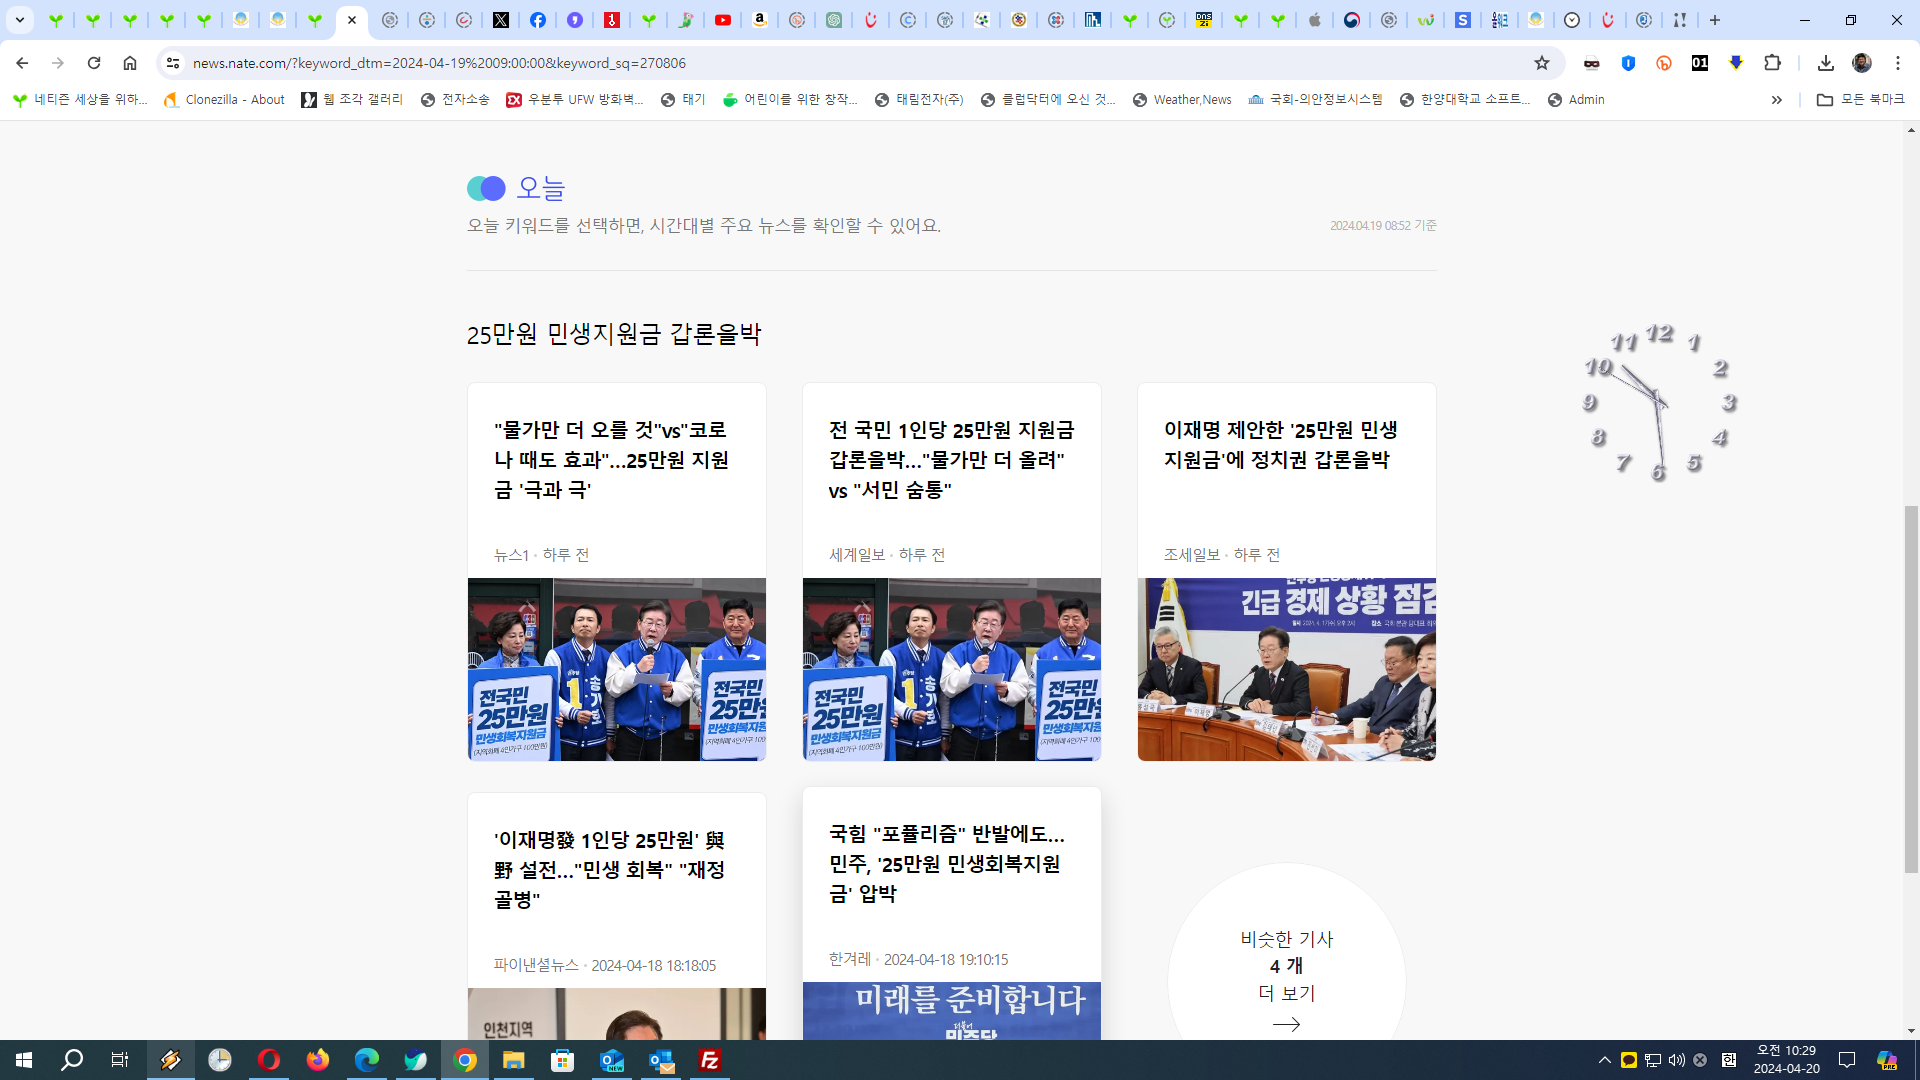Open the volume control in system tray

tap(1677, 1060)
